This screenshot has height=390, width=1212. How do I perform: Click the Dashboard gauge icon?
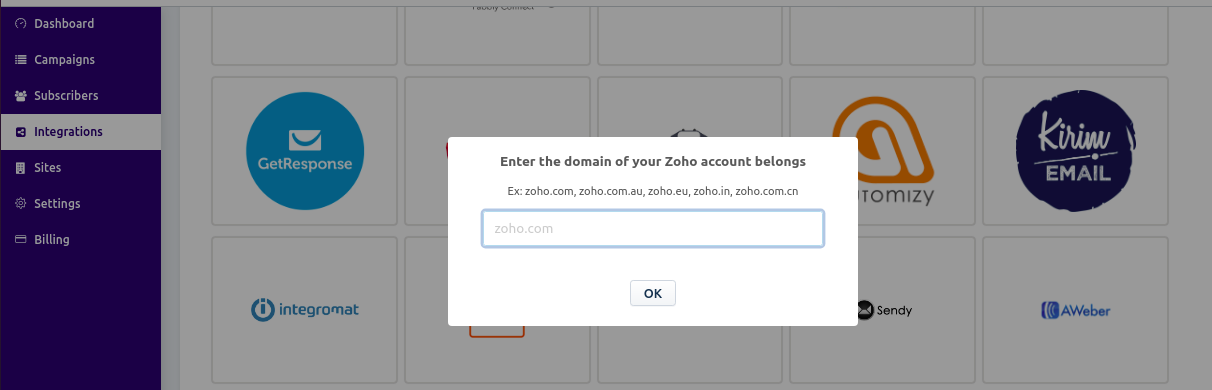(x=21, y=24)
